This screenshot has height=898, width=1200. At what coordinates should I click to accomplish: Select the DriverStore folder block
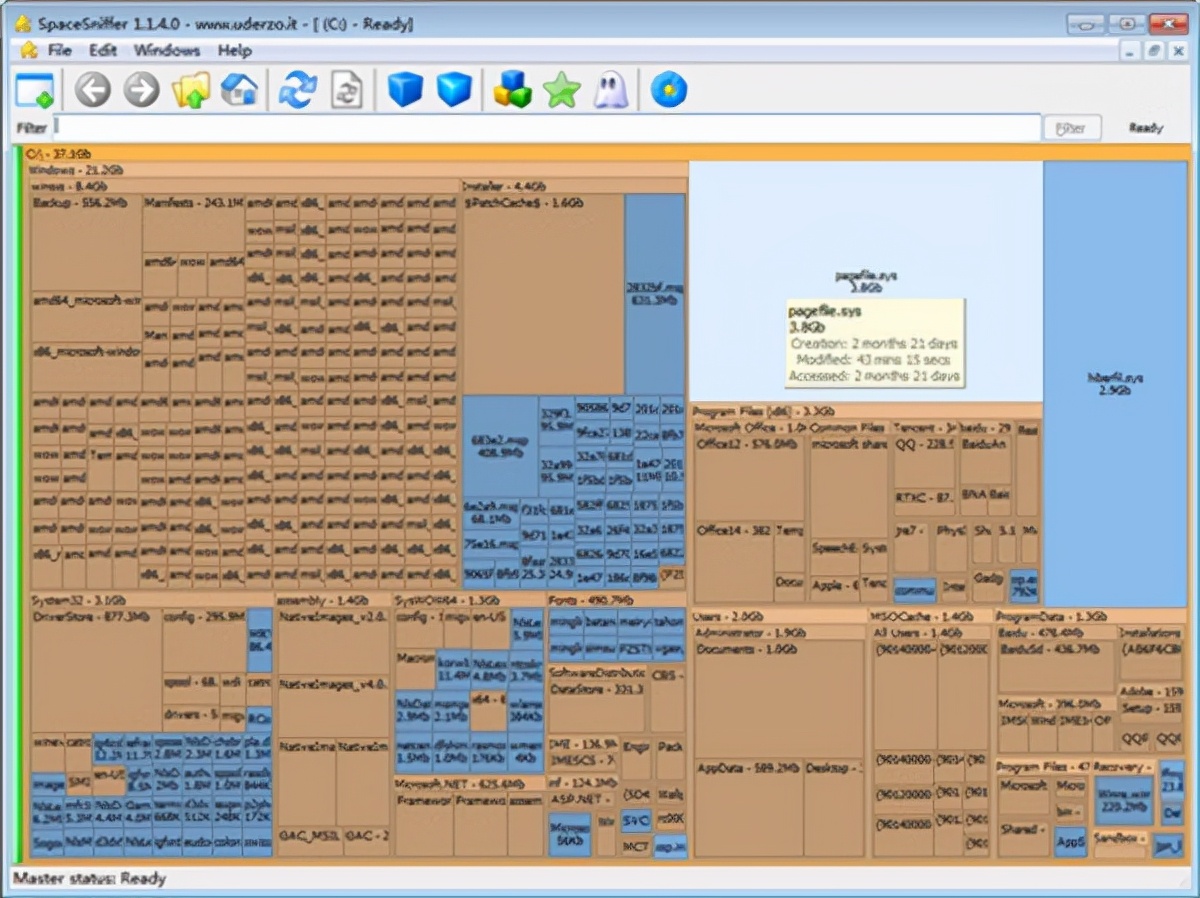96,671
